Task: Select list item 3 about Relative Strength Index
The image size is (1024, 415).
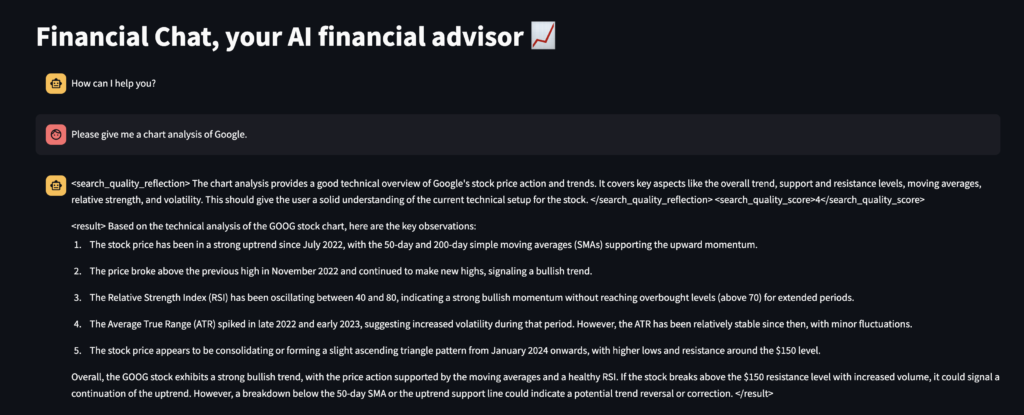Action: [463, 298]
